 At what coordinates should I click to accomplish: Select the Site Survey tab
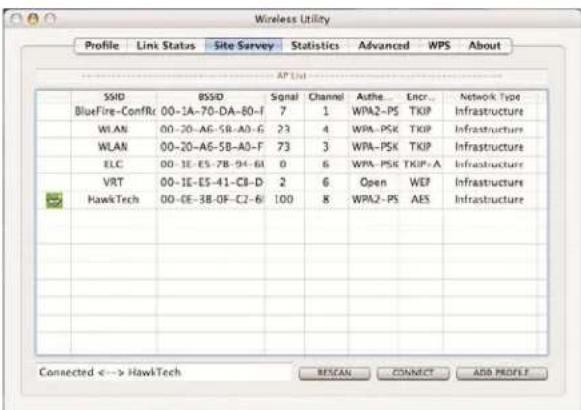coord(243,46)
